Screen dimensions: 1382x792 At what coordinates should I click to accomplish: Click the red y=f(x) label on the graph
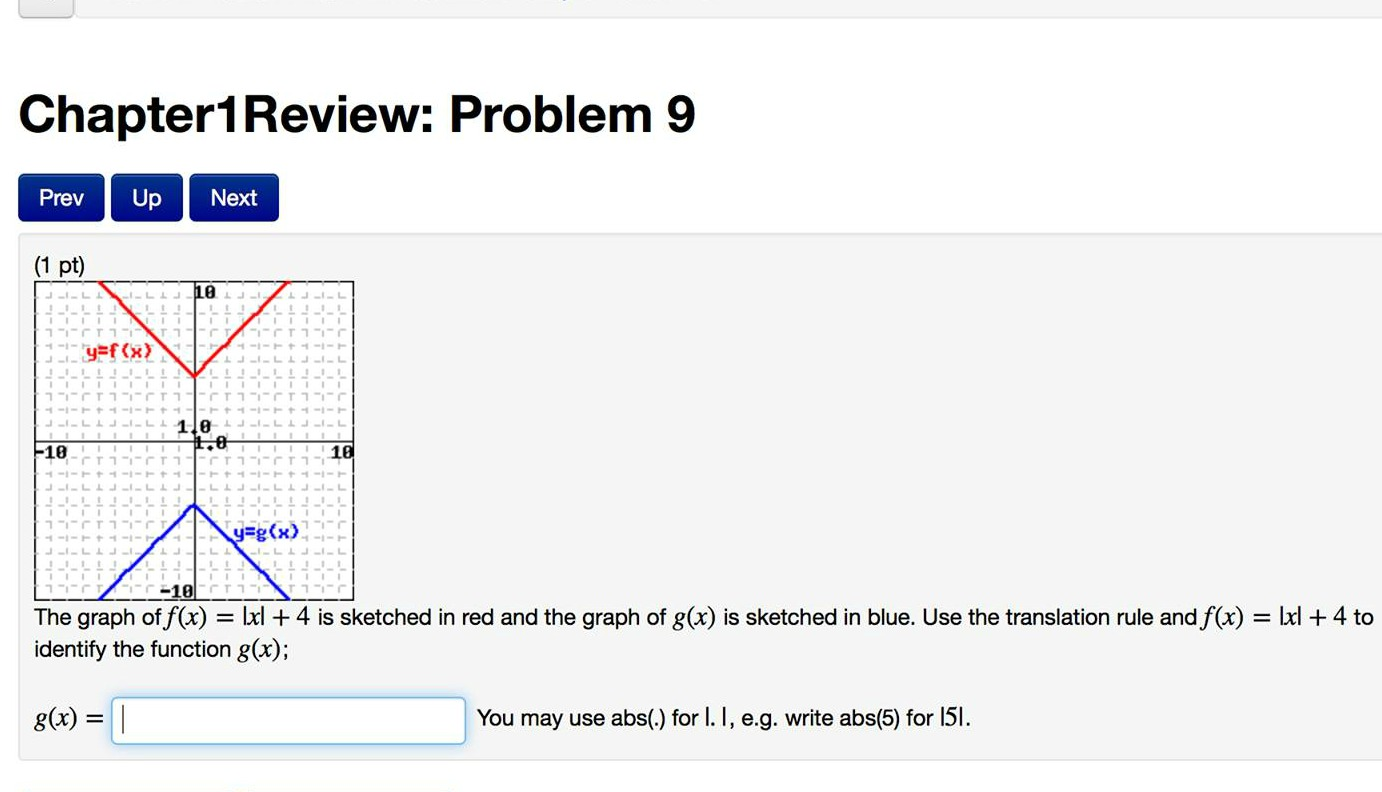[119, 351]
